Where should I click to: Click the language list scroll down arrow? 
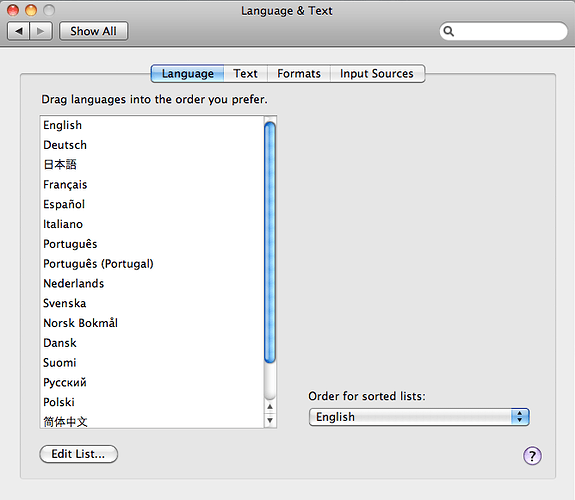[x=270, y=420]
